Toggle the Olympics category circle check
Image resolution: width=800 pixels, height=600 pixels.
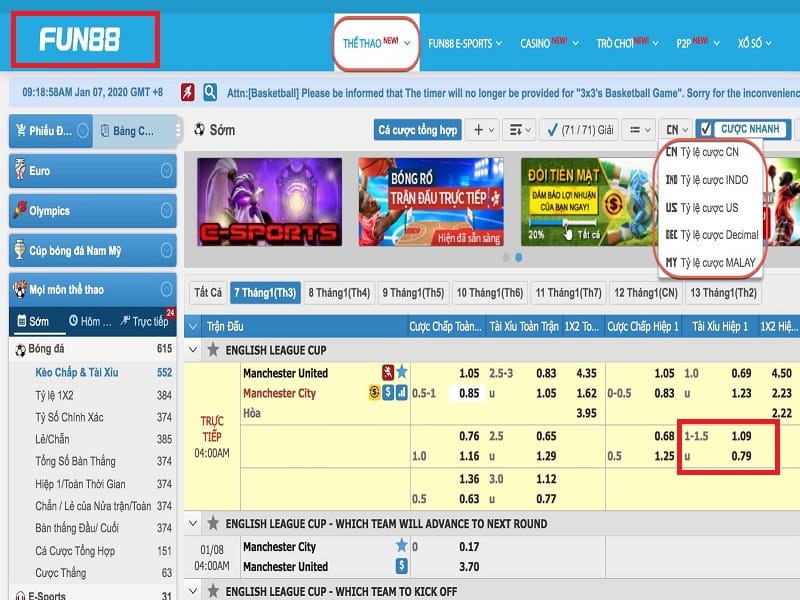tap(166, 211)
